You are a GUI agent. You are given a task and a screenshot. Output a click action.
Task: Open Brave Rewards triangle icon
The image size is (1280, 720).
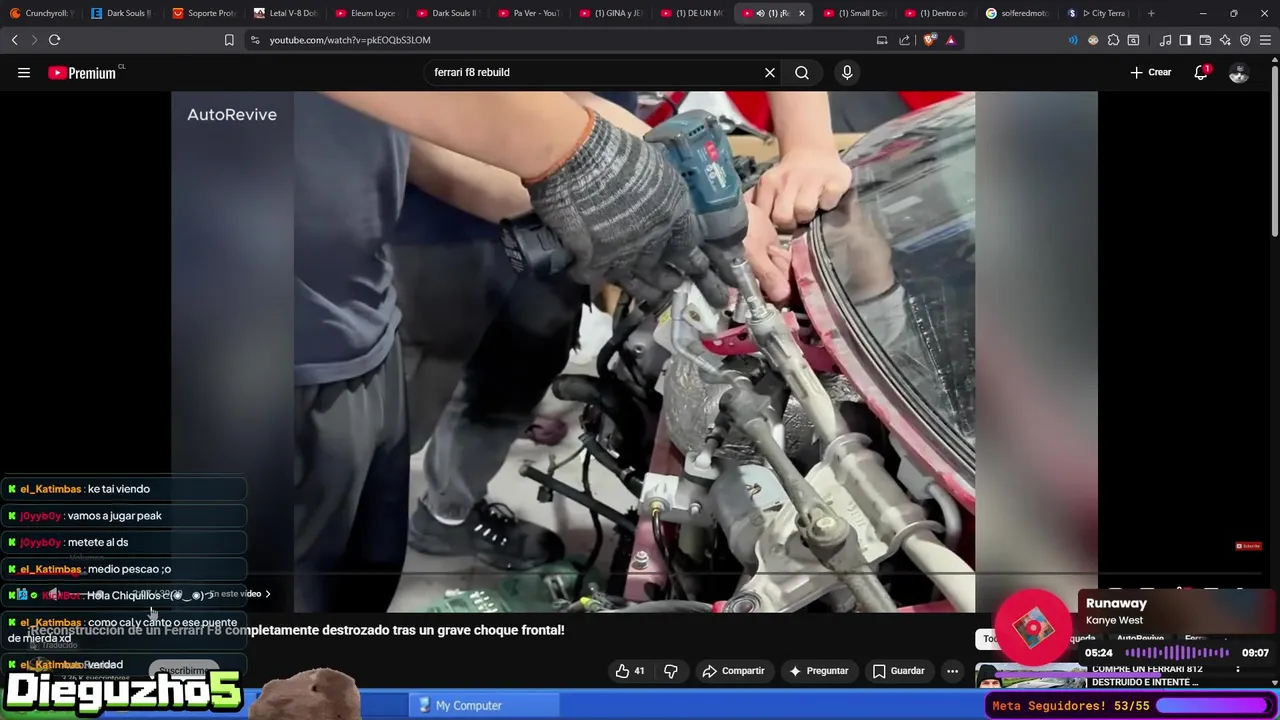coord(951,40)
